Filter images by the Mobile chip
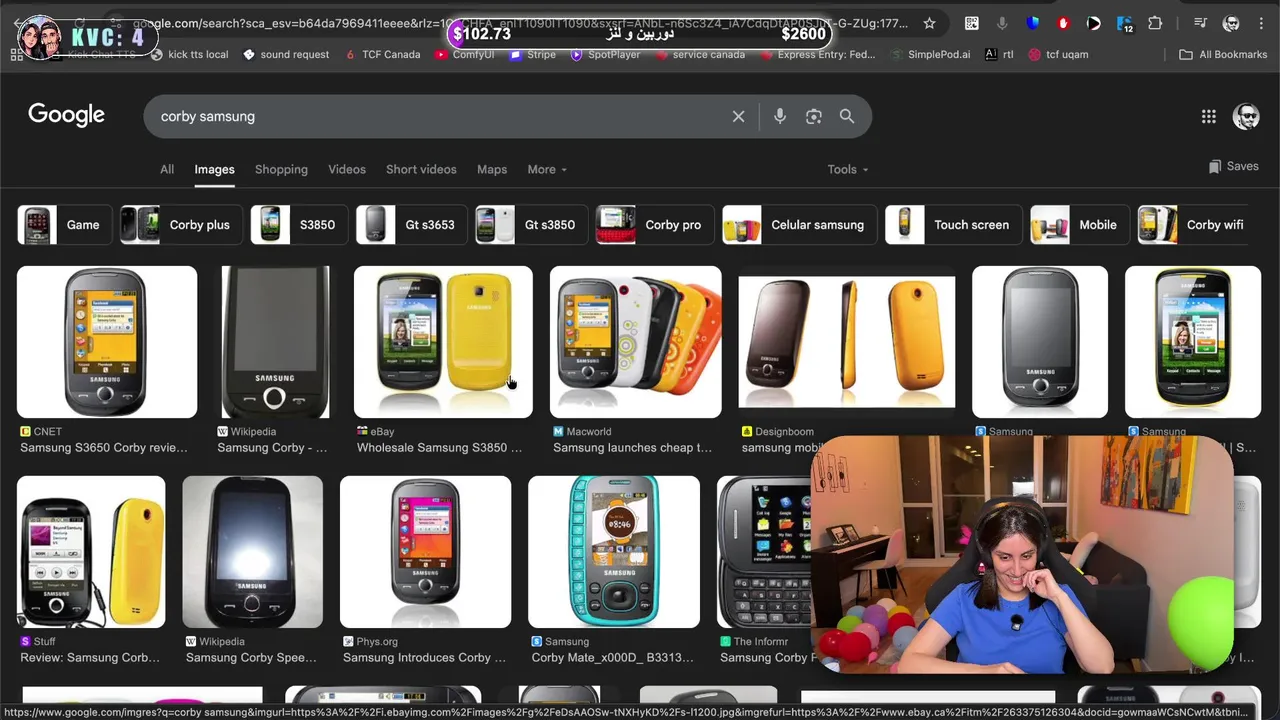 [x=1079, y=225]
